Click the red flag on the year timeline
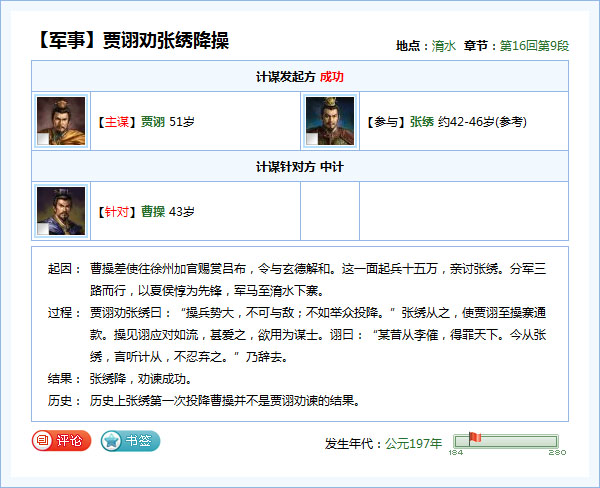 (x=475, y=437)
